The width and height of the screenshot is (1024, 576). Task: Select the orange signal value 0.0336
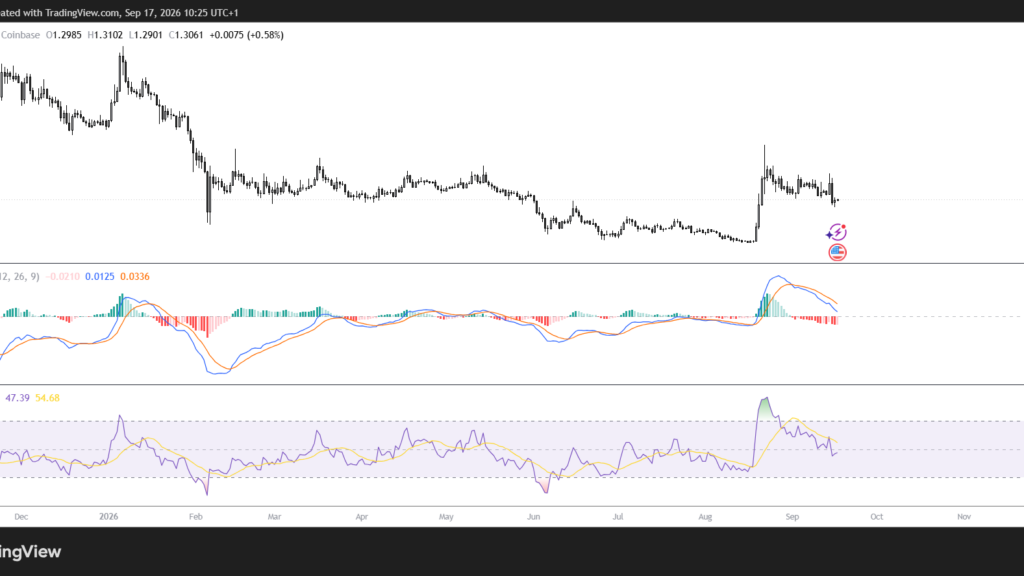(135, 277)
